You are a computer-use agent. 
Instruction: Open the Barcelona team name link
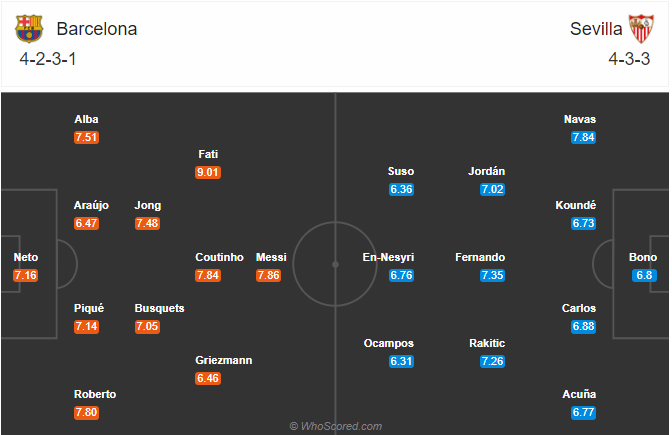(x=97, y=29)
